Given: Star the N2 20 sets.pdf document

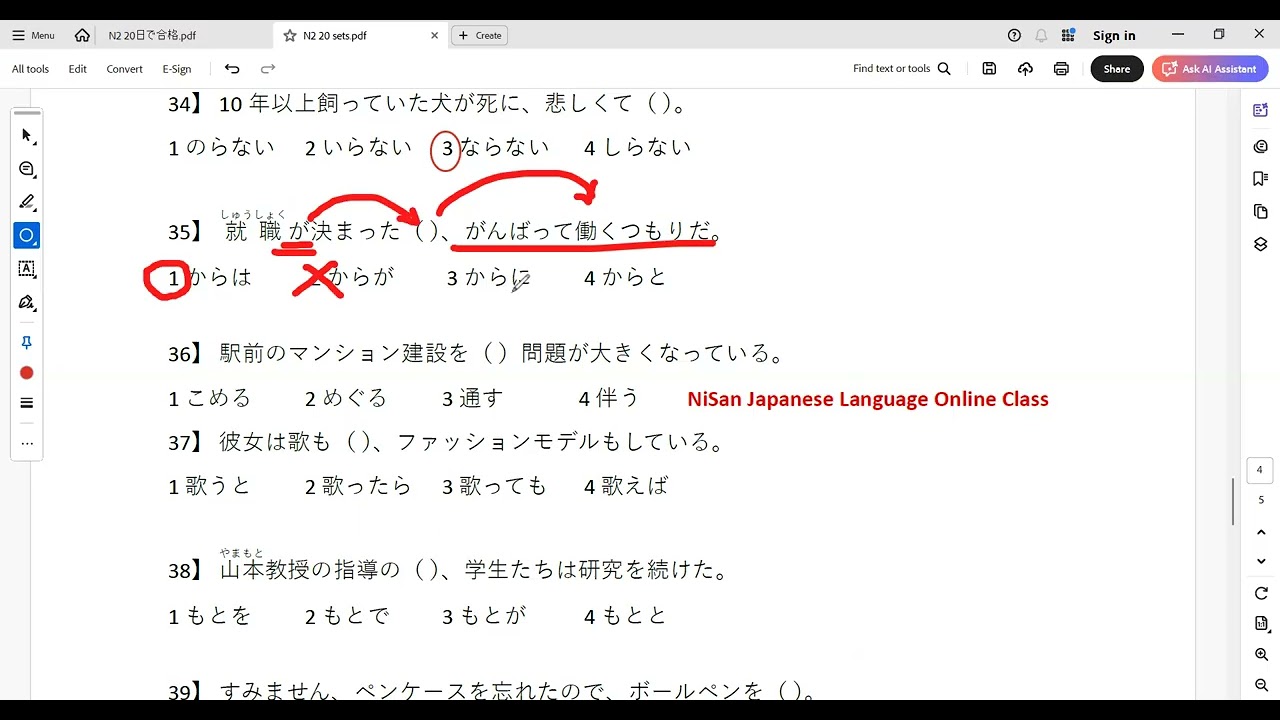Looking at the screenshot, I should (x=290, y=35).
